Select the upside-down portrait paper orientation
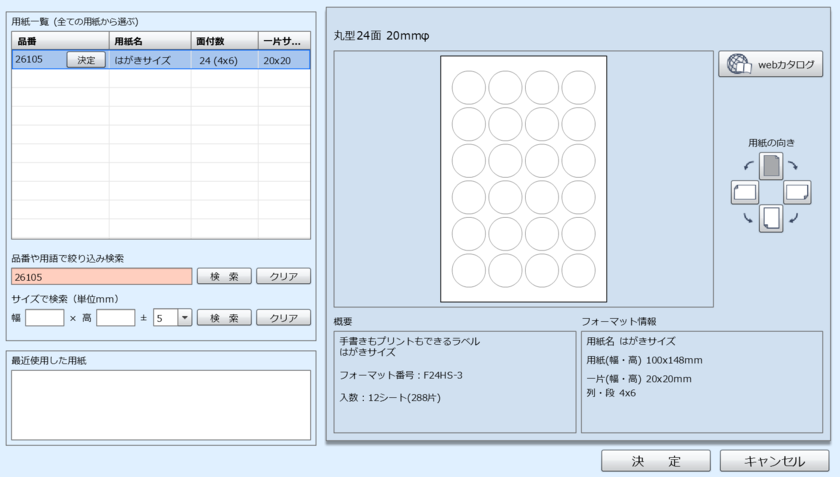The height and width of the screenshot is (477, 840). (x=770, y=217)
